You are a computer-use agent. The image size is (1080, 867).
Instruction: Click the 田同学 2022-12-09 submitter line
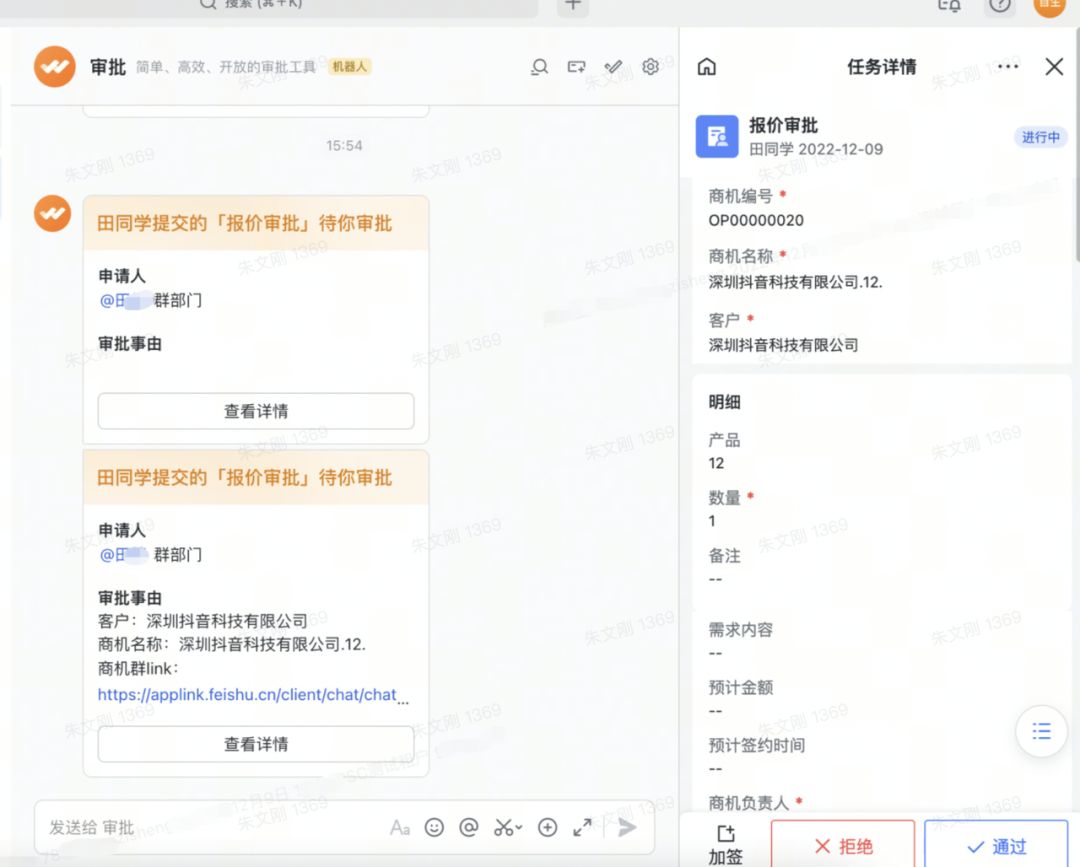pos(816,149)
